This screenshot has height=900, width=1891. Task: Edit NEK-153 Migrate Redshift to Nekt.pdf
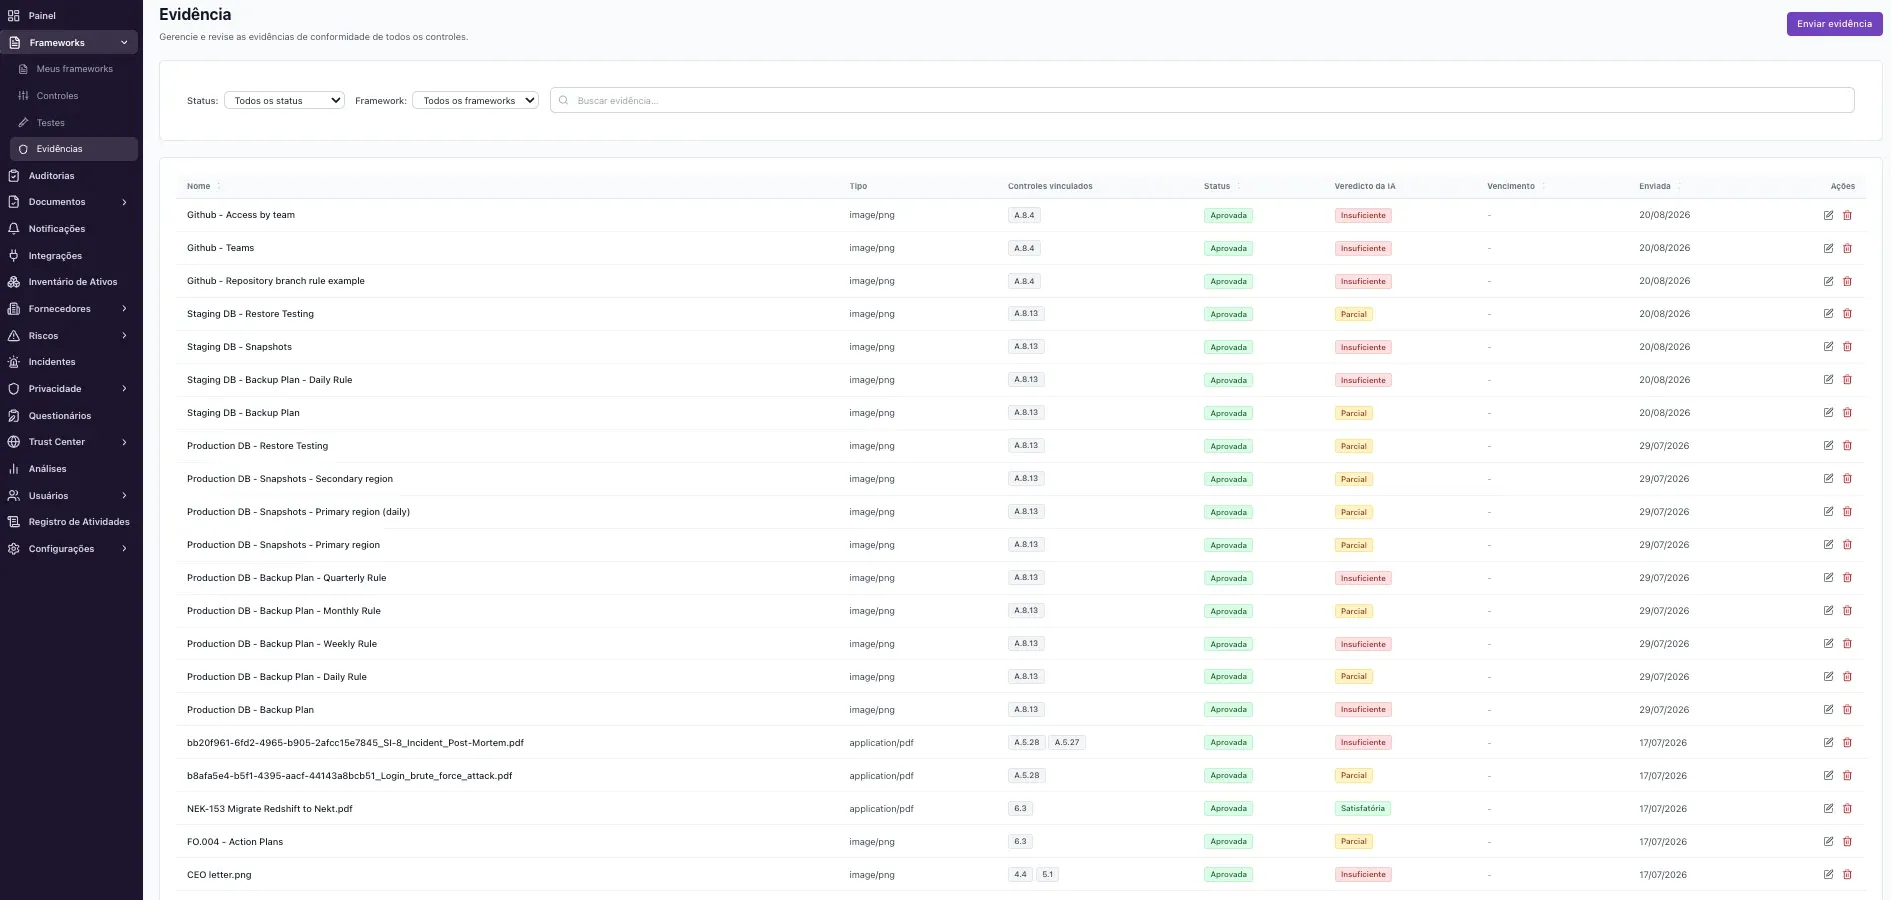[x=1828, y=809]
